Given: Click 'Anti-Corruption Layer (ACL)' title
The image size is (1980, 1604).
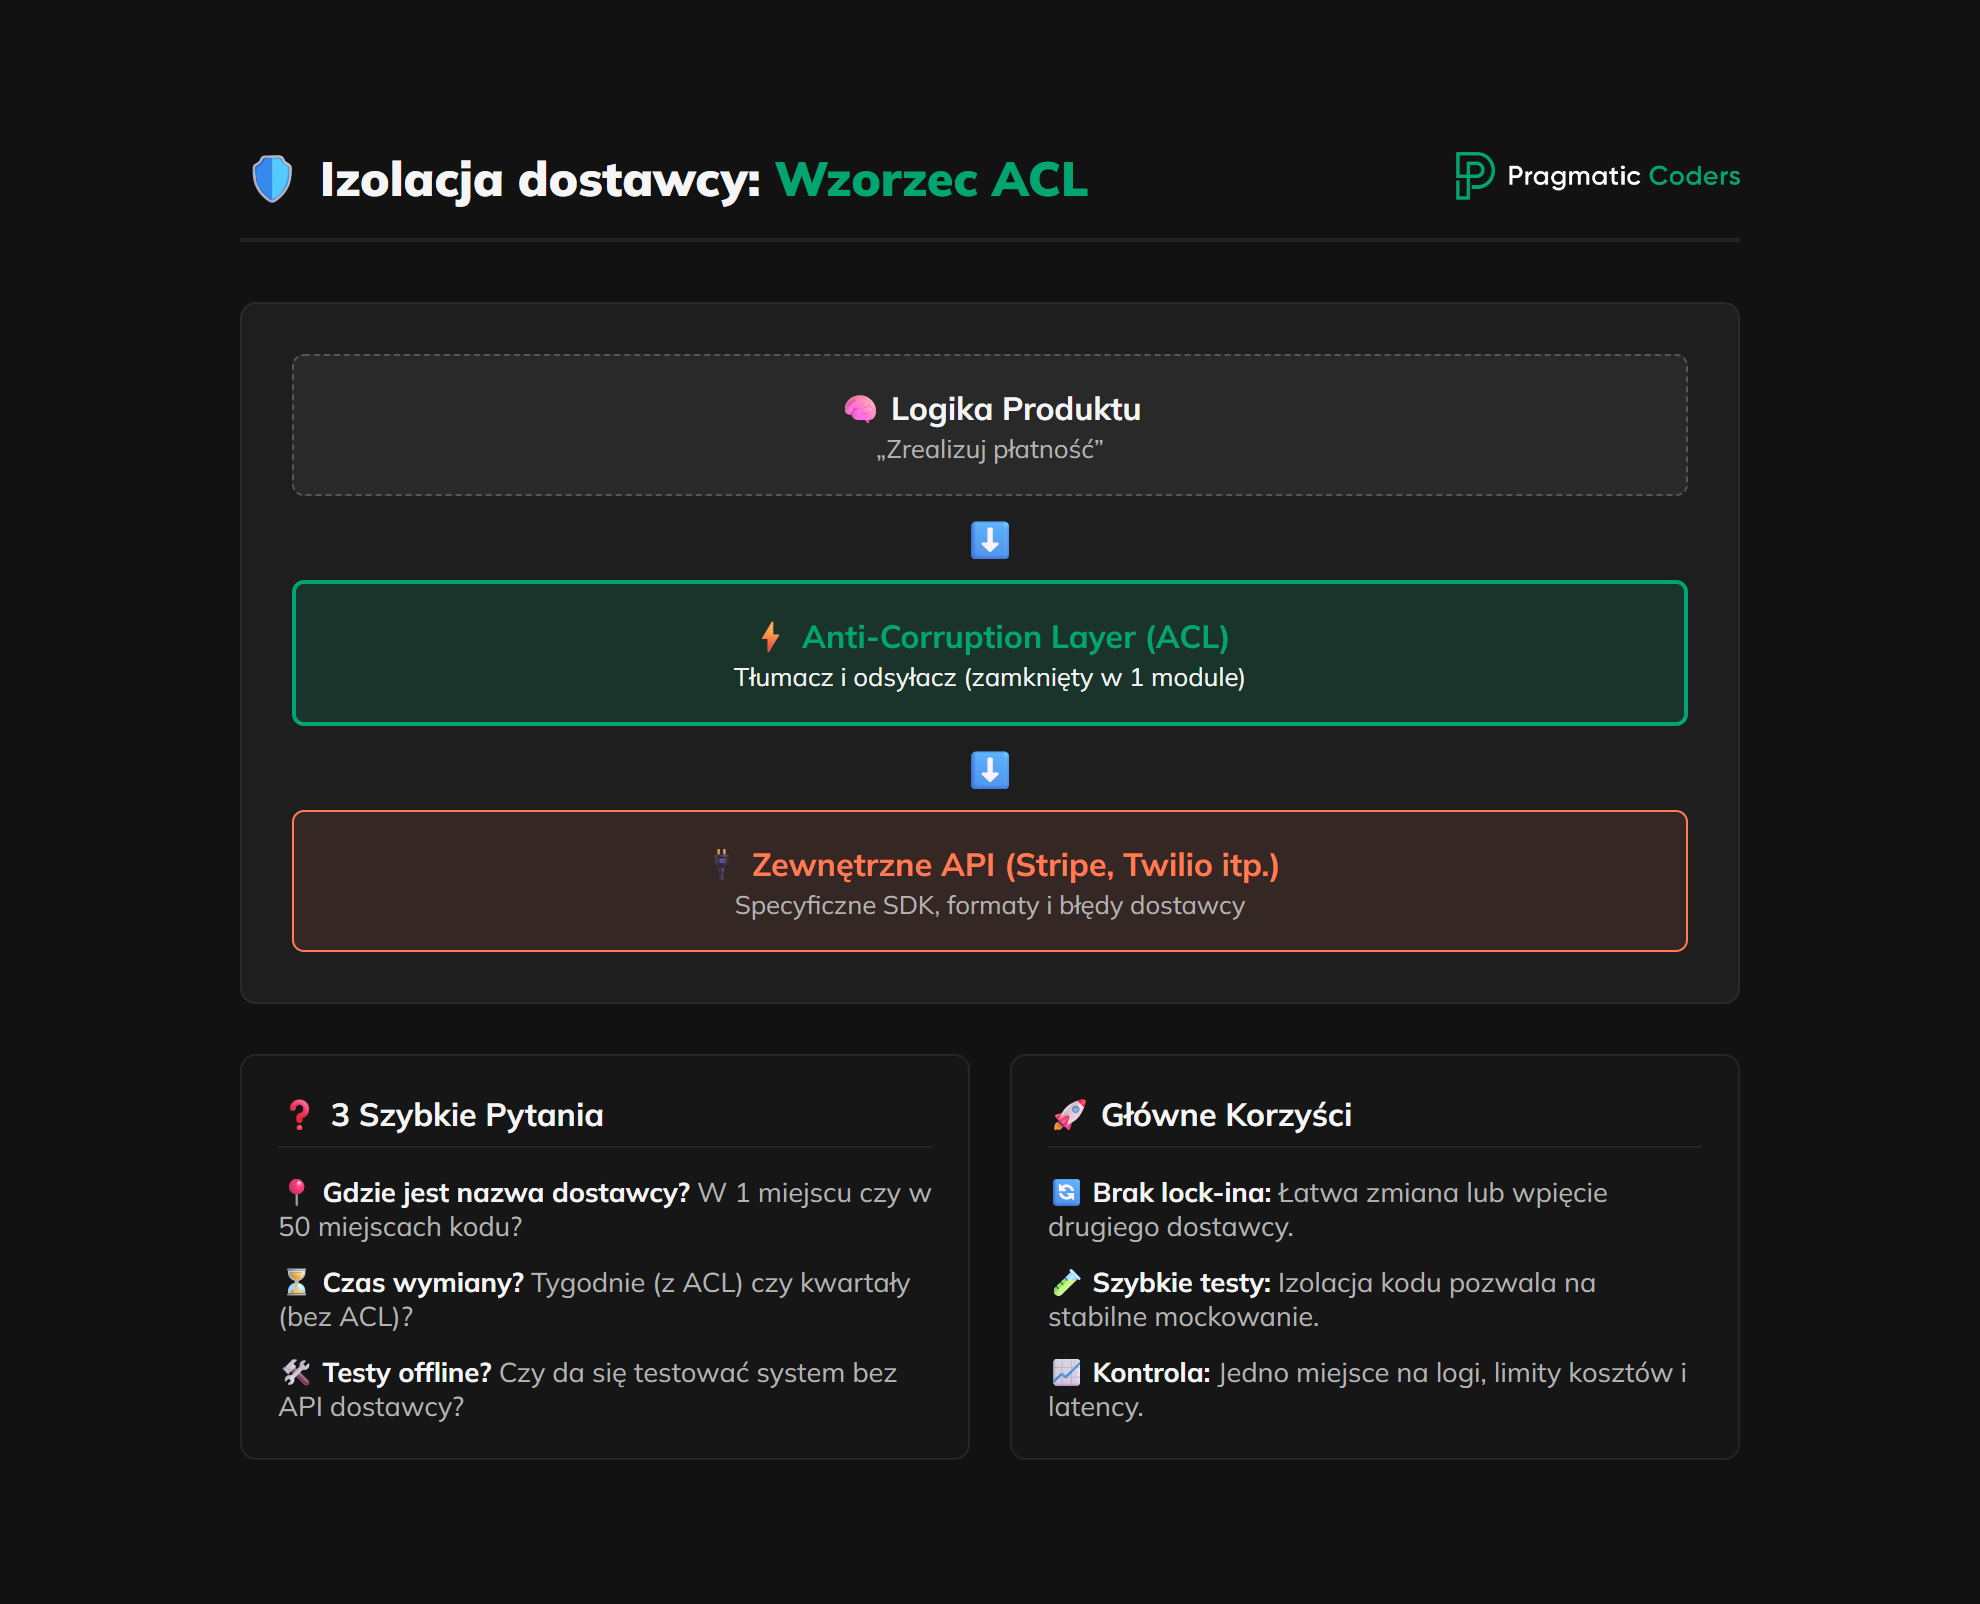Looking at the screenshot, I should click(1015, 637).
